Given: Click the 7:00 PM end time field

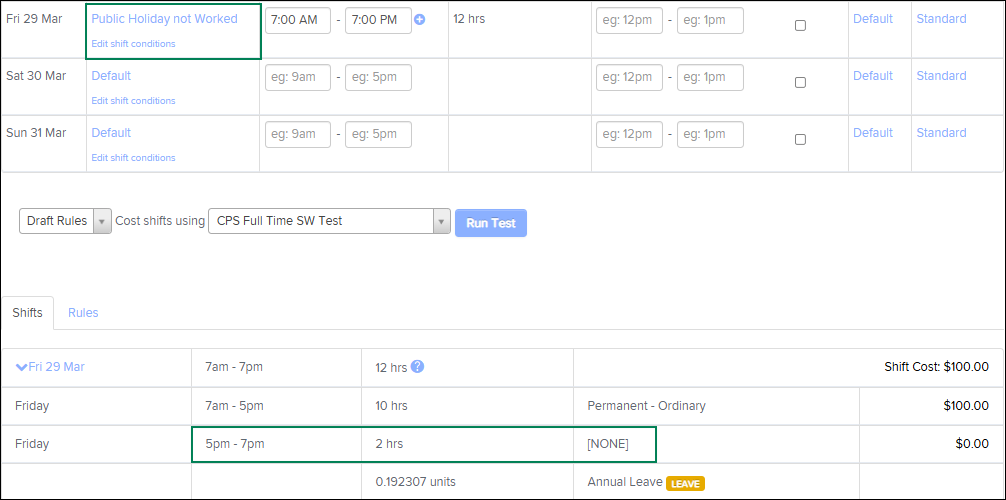Looking at the screenshot, I should coord(378,21).
